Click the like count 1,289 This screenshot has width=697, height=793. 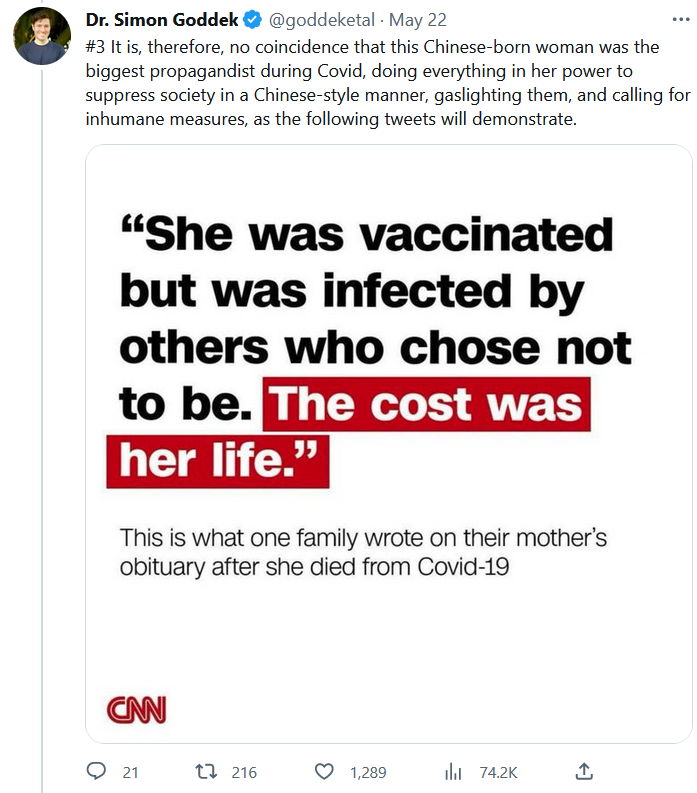367,772
